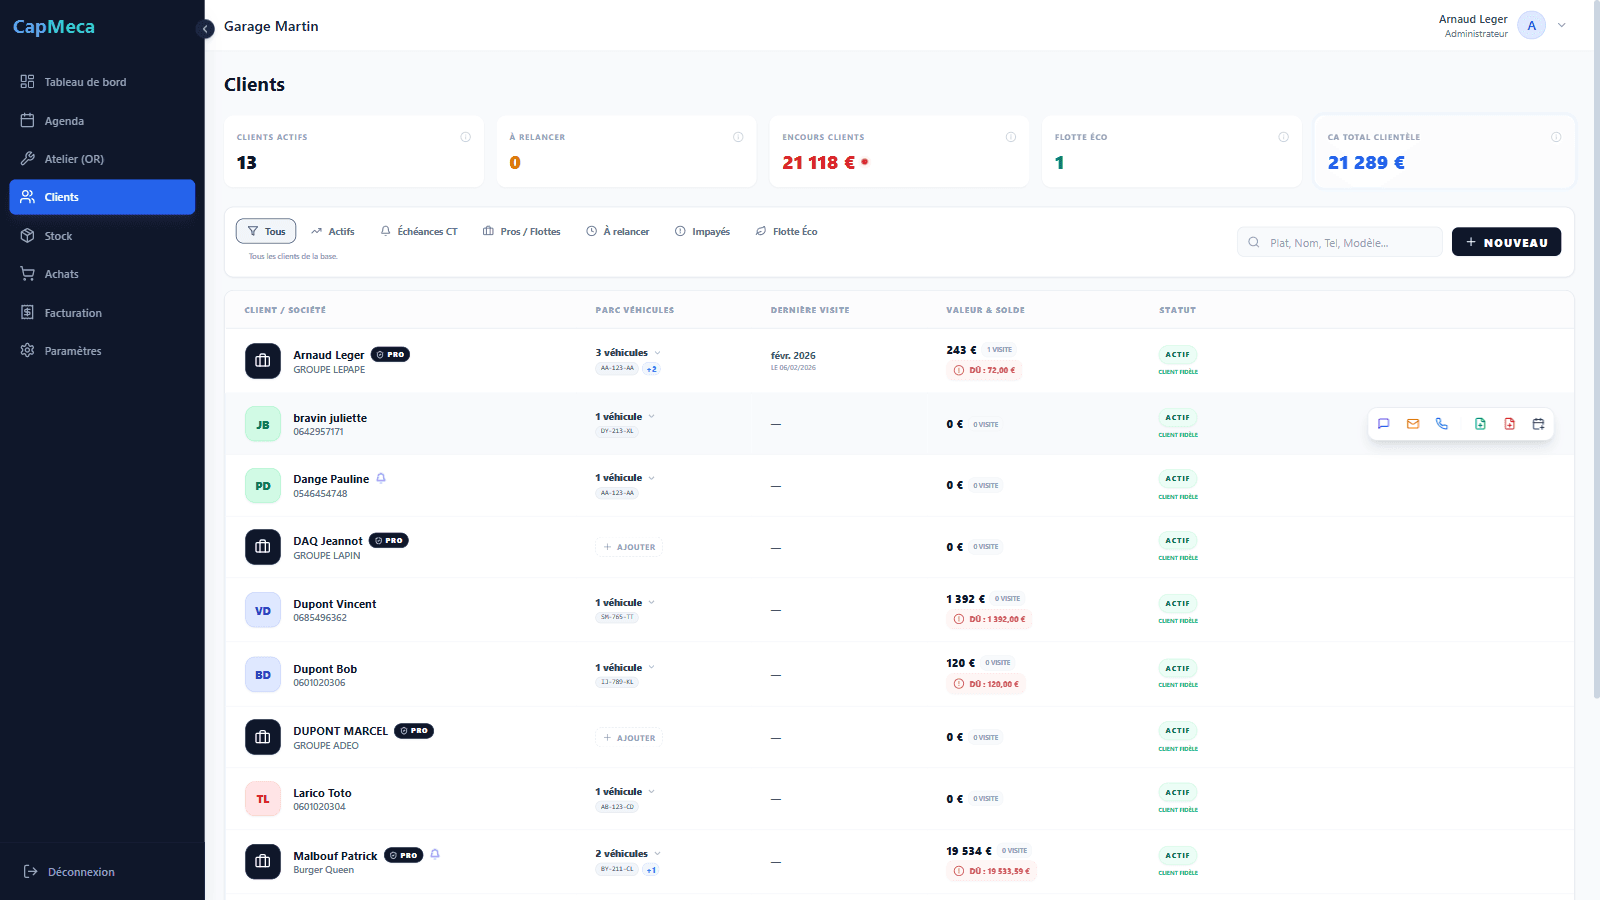Switch on the À relancer filter

coord(618,231)
